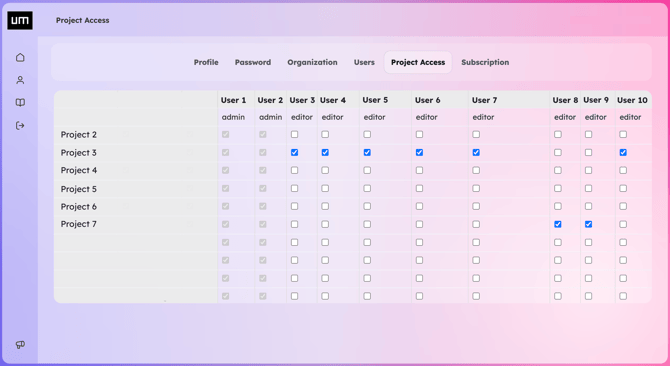Enable Project 5 access for User 9

coord(588,188)
